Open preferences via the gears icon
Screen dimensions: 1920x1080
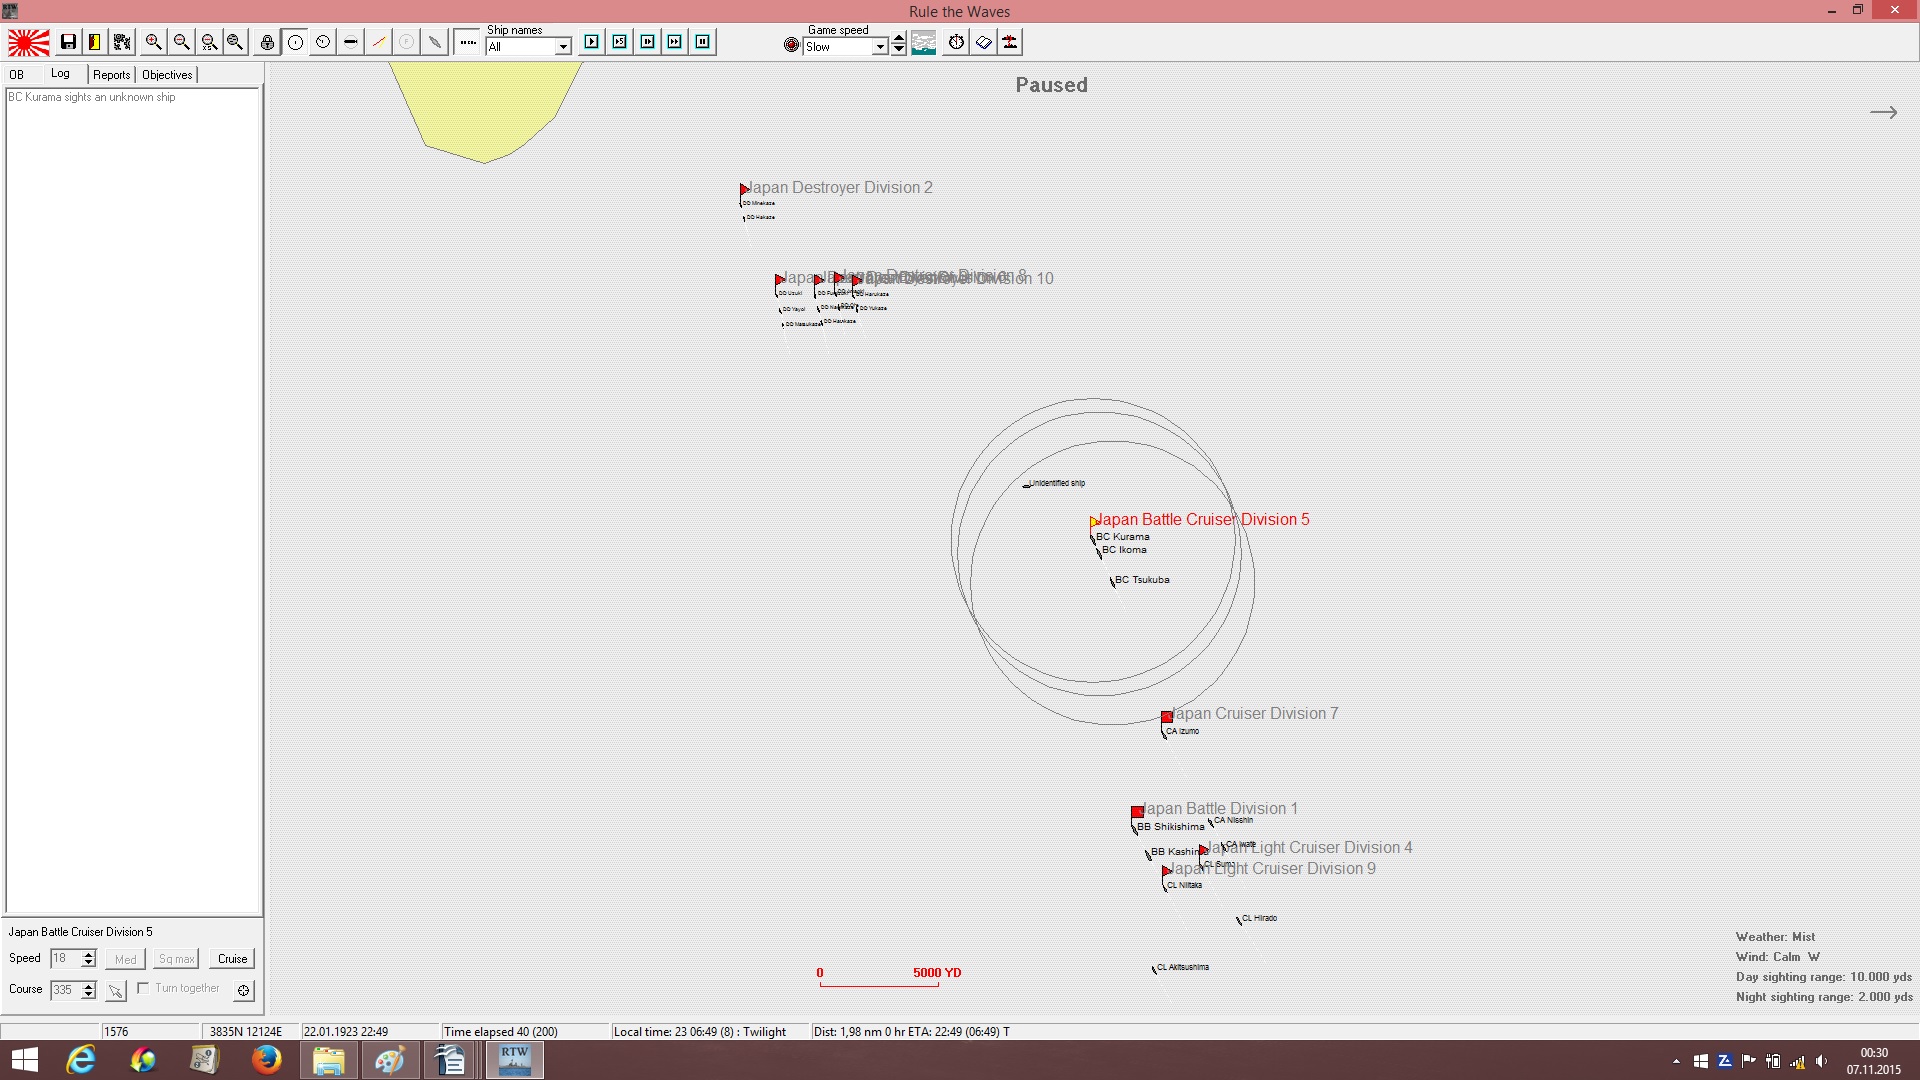122,42
